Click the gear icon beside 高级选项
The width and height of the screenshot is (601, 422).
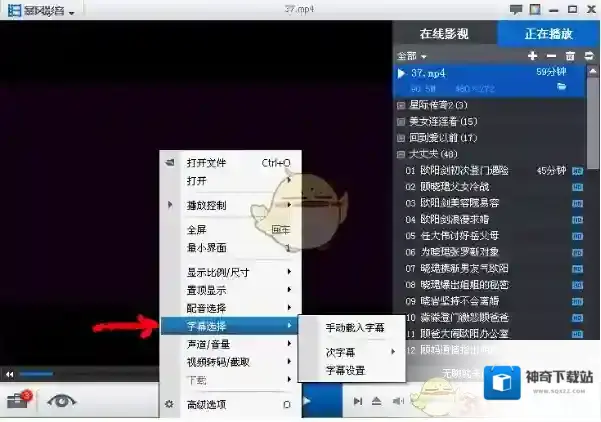169,404
